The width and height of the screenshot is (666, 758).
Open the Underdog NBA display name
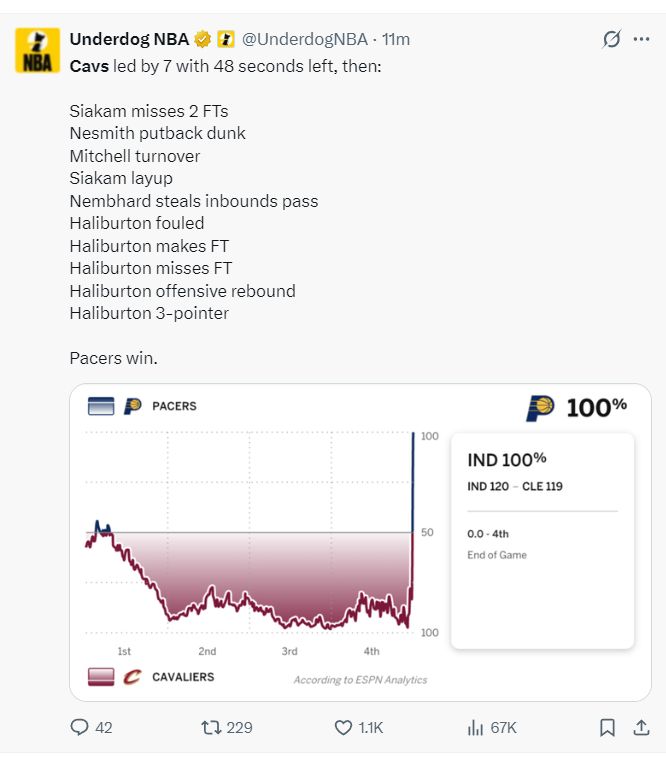tap(129, 39)
